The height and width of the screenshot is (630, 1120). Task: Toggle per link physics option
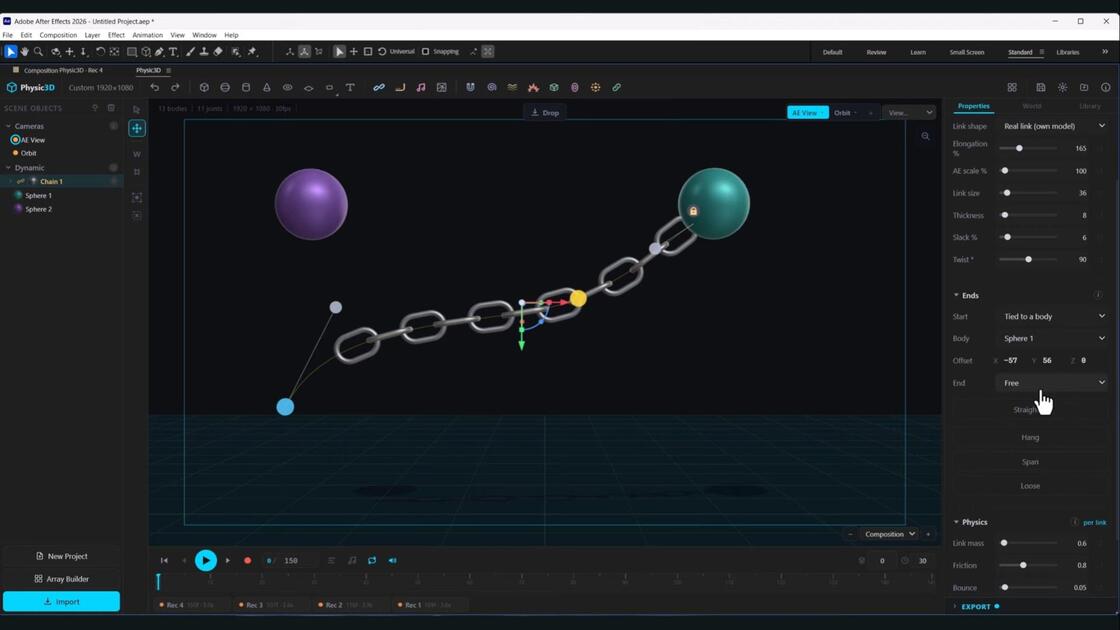tap(1094, 522)
